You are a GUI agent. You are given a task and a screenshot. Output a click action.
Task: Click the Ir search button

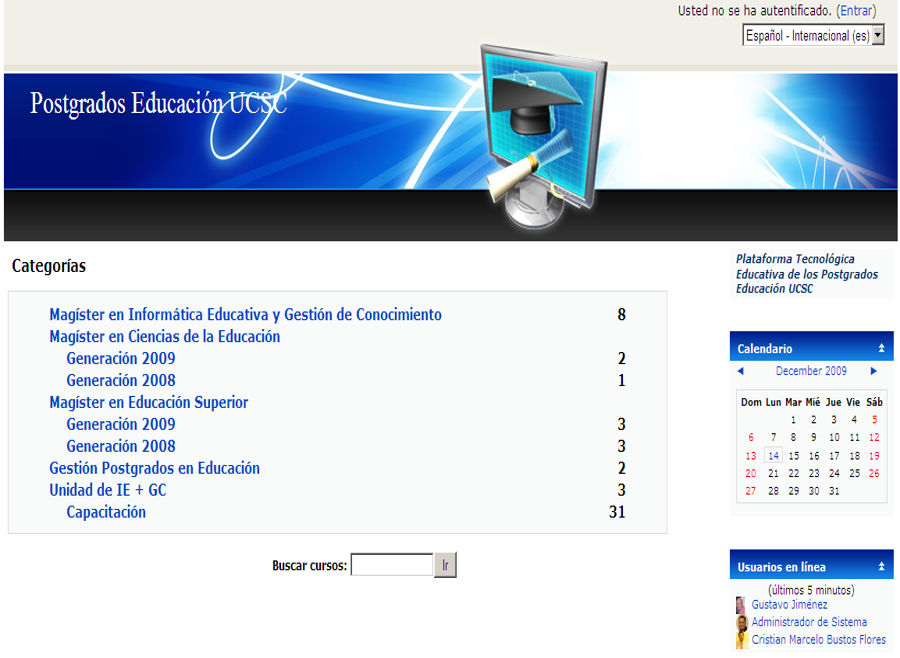point(445,565)
